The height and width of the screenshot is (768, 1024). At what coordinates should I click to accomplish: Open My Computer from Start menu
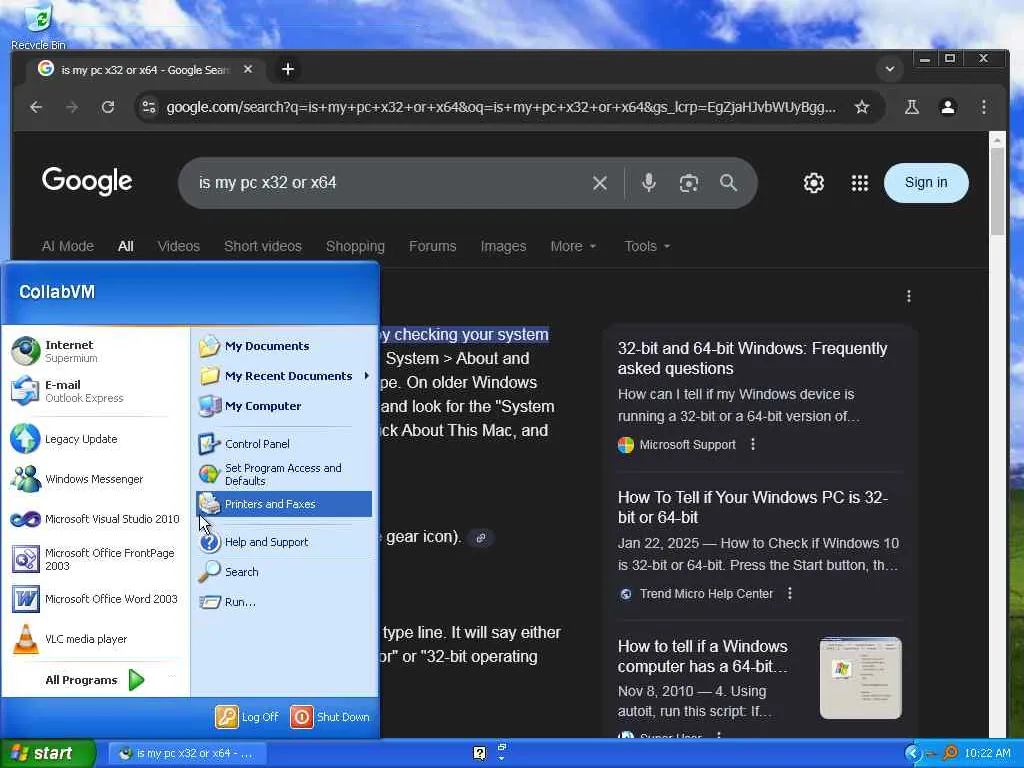pyautogui.click(x=283, y=406)
